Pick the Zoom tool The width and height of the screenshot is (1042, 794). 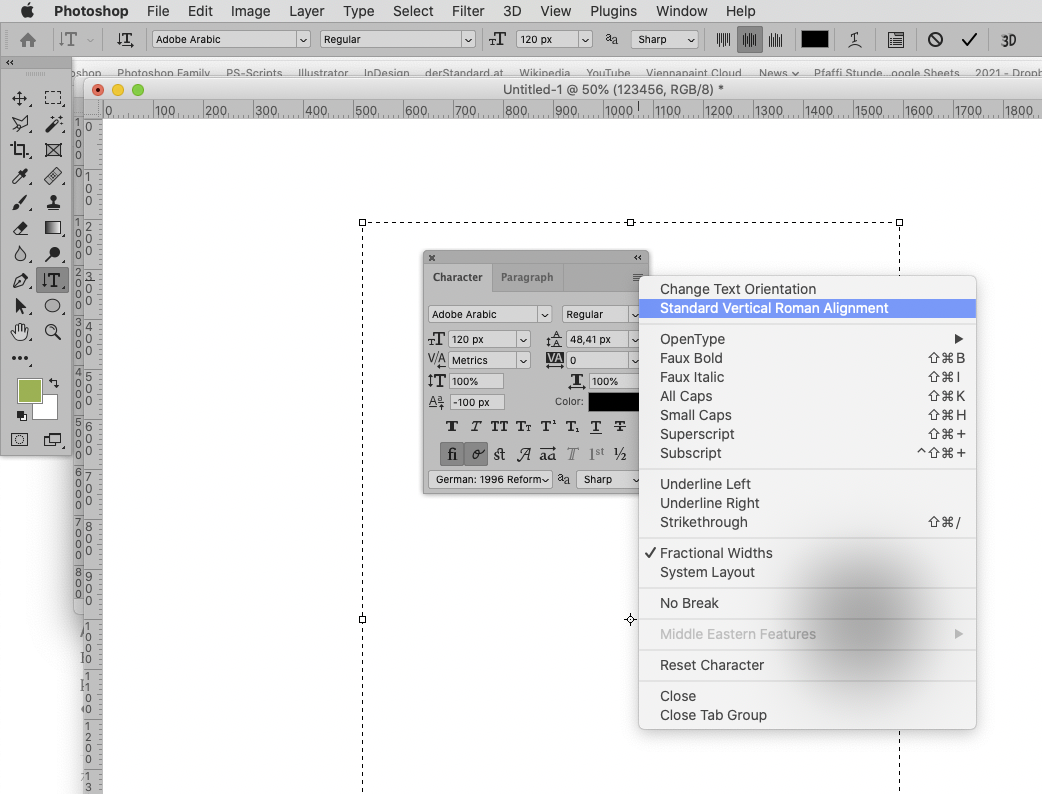pos(53,332)
